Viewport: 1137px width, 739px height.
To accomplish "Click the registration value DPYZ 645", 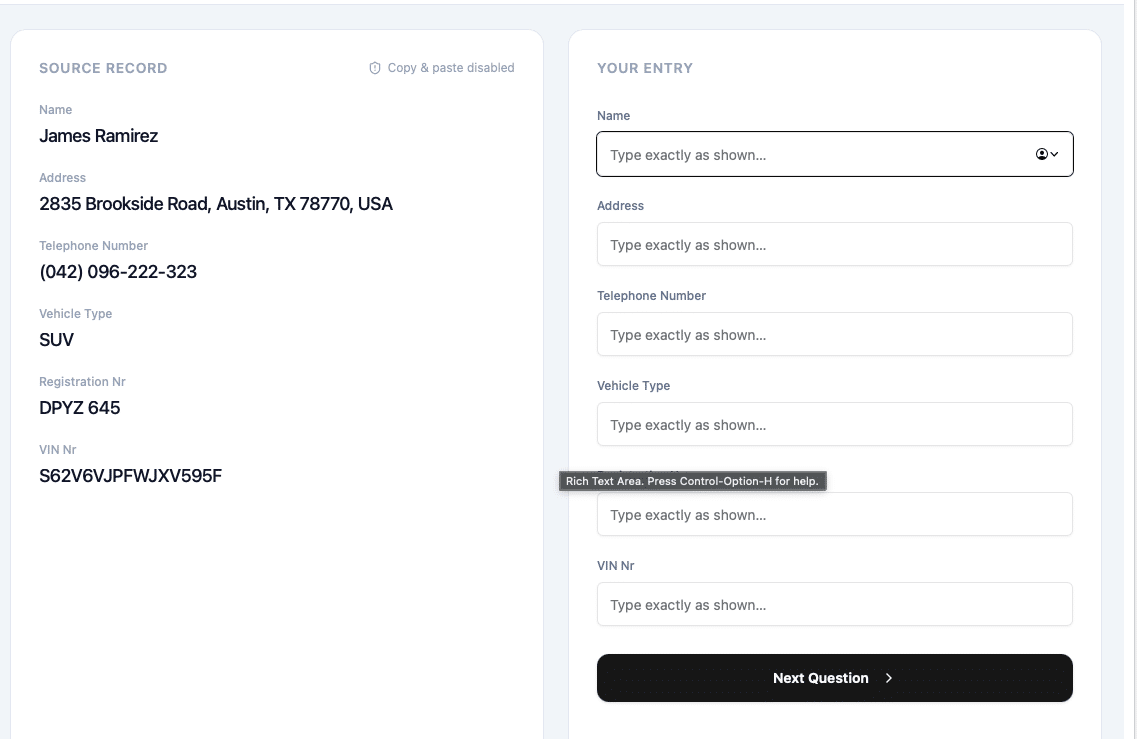I will (x=80, y=408).
